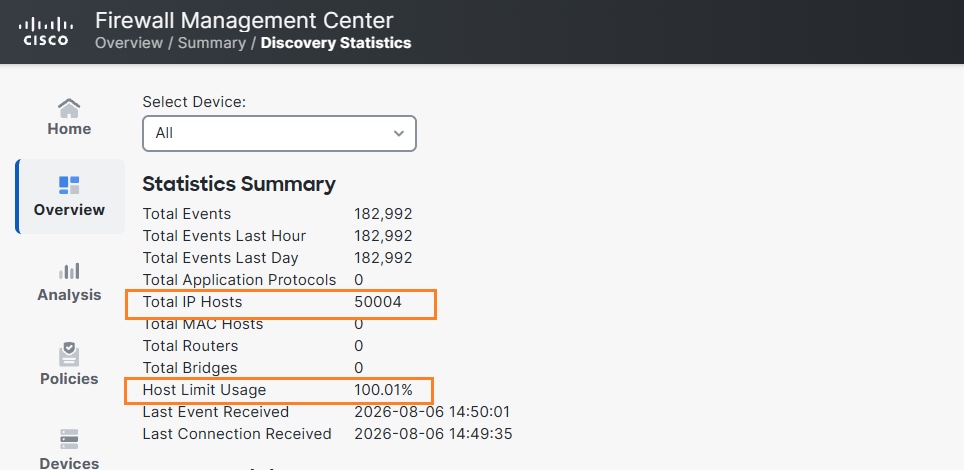The image size is (964, 470).
Task: Click the Total Bridges value 0
Action: tap(359, 368)
